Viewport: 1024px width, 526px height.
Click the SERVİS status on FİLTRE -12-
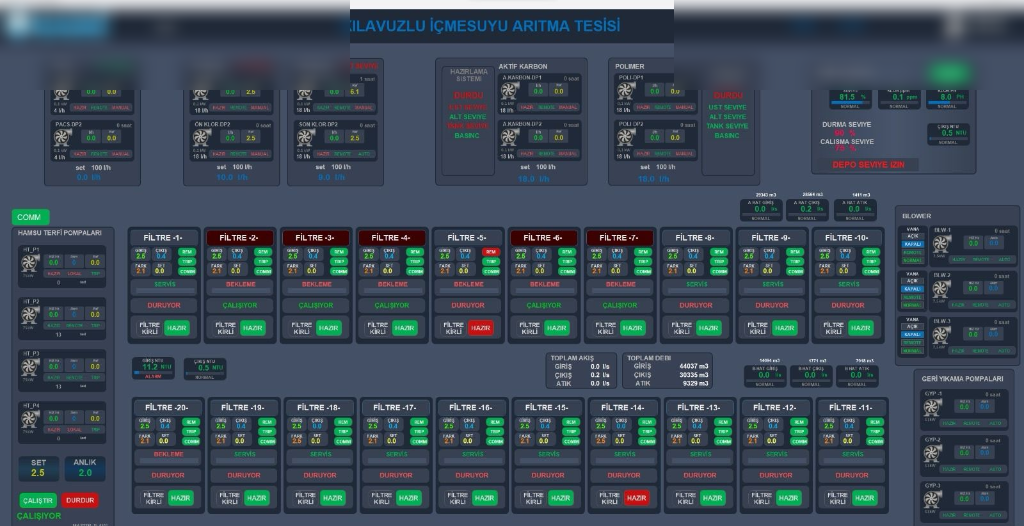(776, 454)
